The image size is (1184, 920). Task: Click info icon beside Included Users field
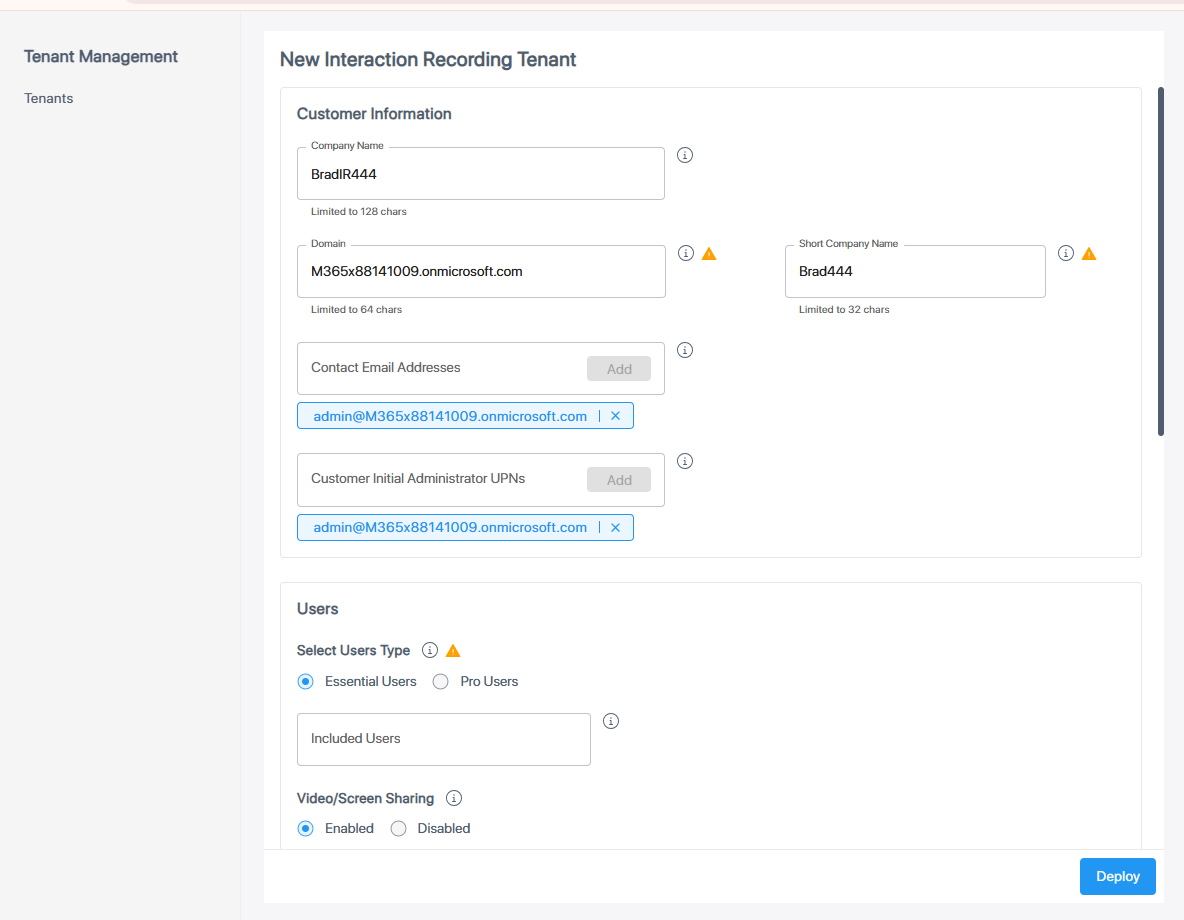tap(611, 721)
